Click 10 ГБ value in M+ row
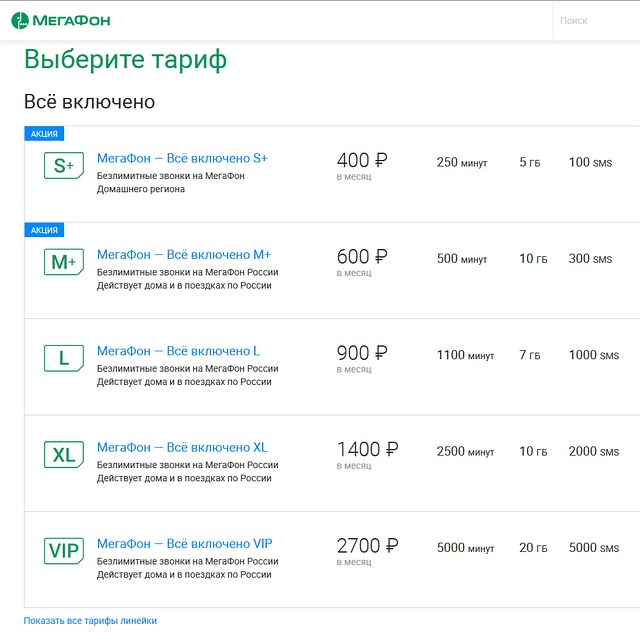Screen dimensions: 640x632 (x=533, y=259)
